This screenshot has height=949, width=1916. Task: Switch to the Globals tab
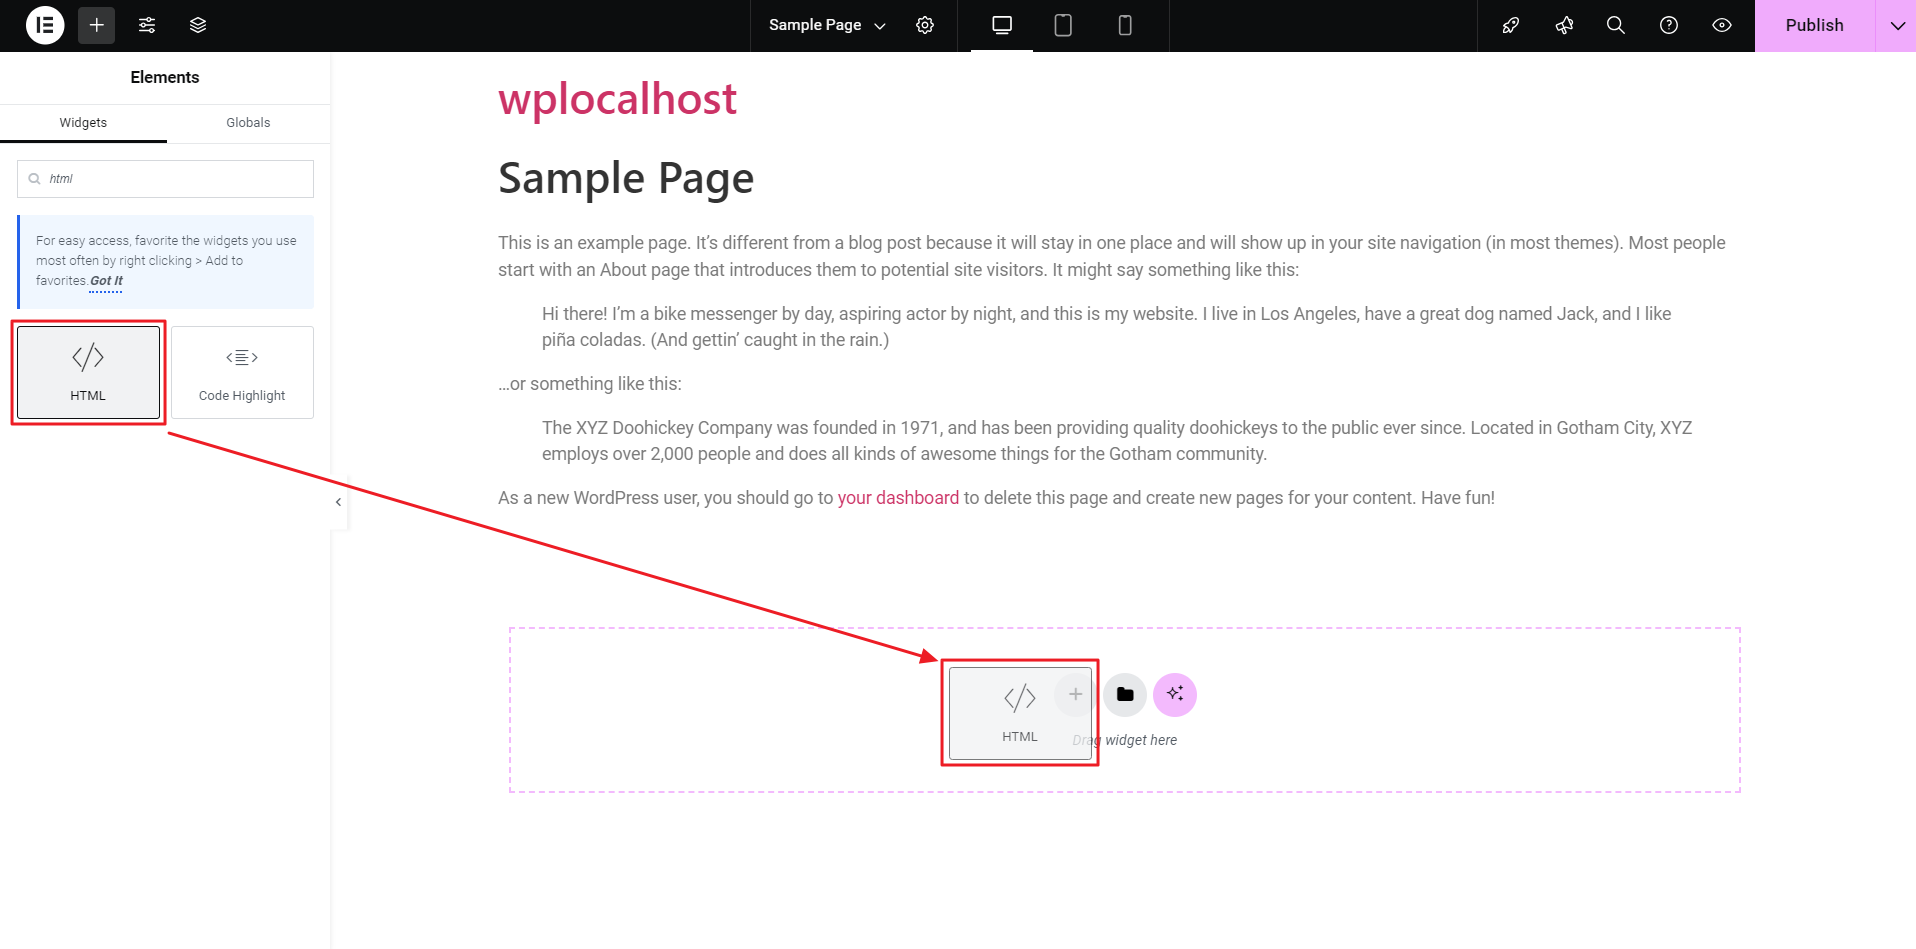[248, 123]
